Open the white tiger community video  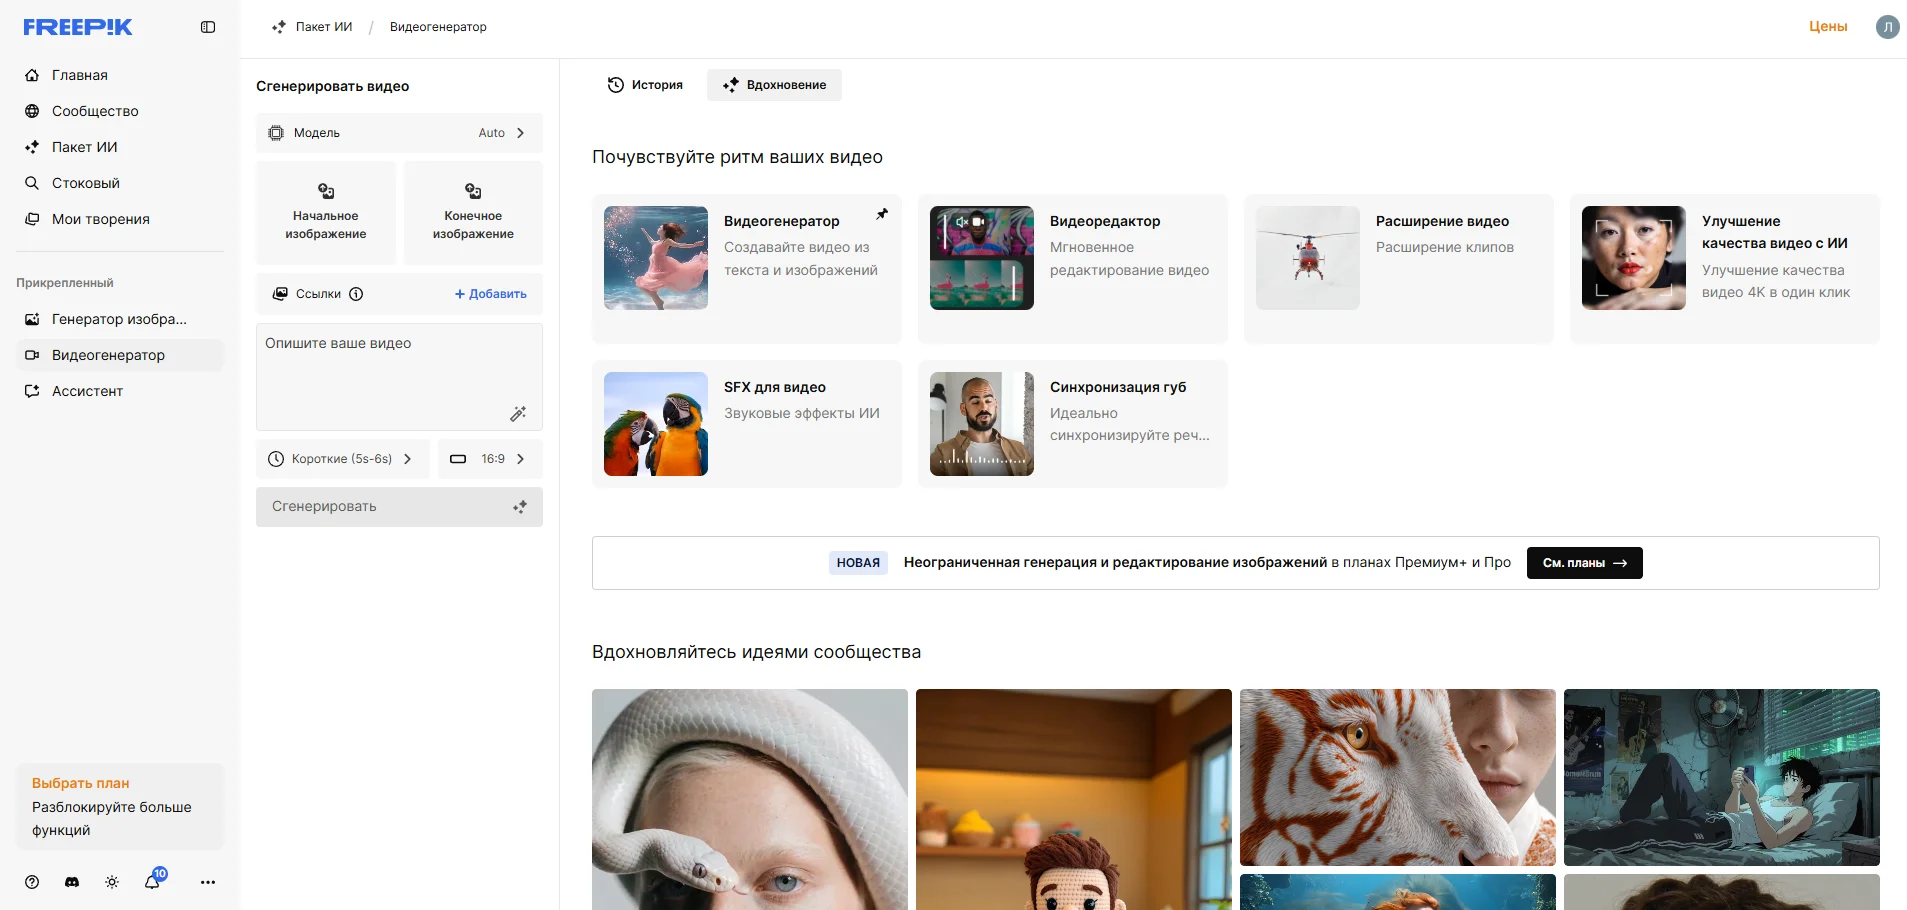point(1398,777)
